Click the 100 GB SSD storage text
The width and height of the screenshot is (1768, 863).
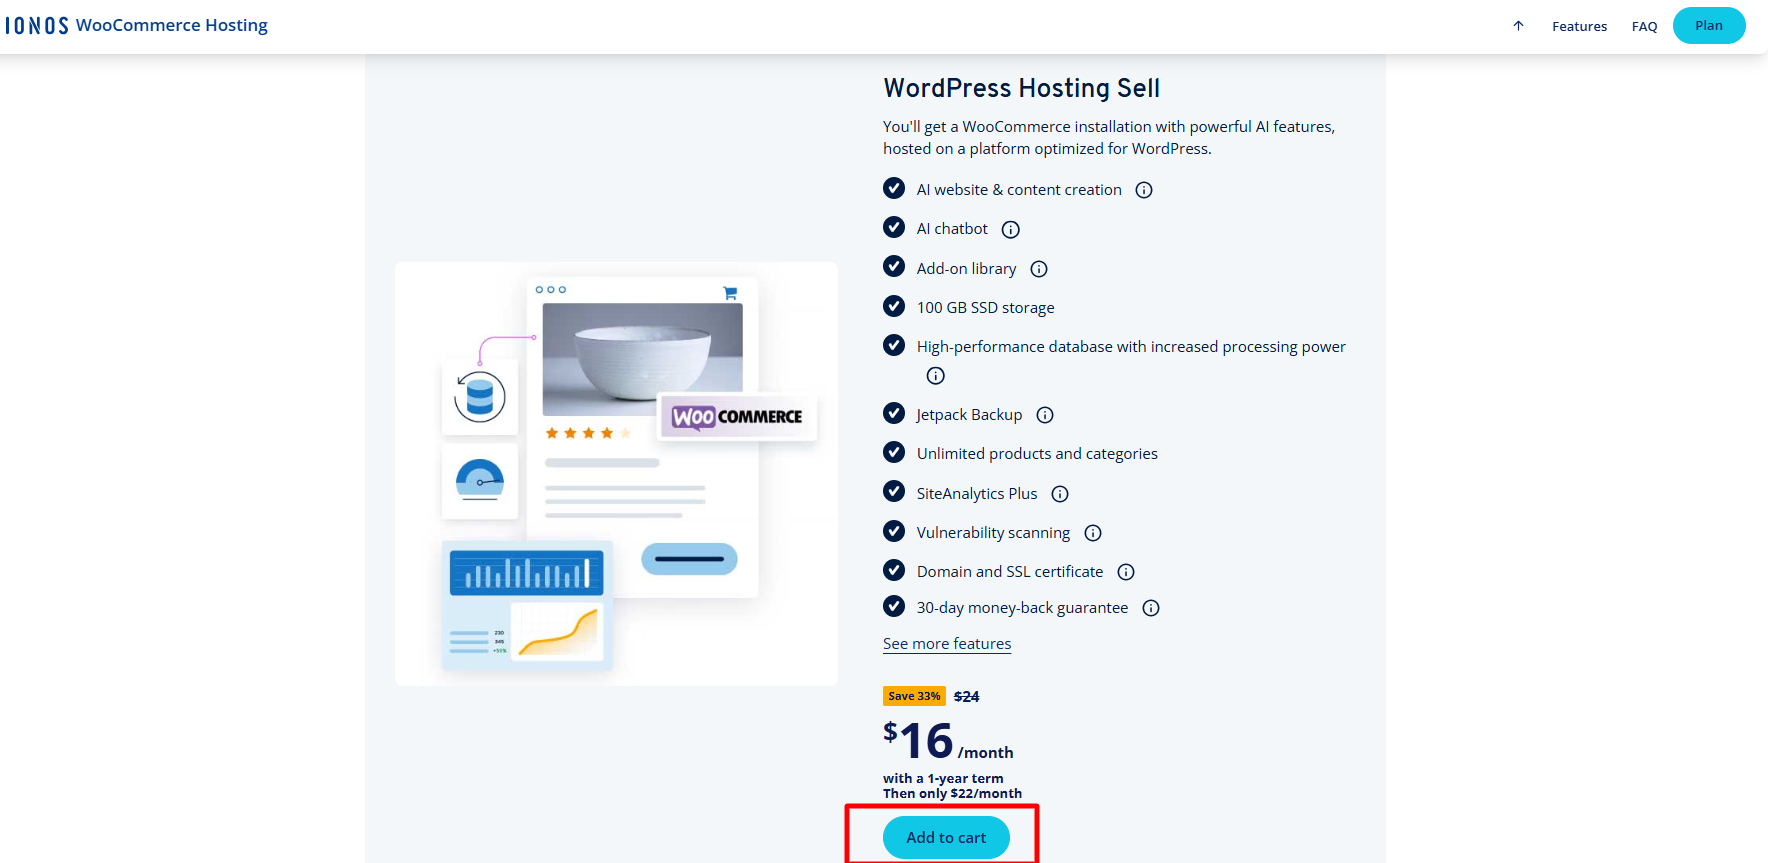pyautogui.click(x=985, y=308)
